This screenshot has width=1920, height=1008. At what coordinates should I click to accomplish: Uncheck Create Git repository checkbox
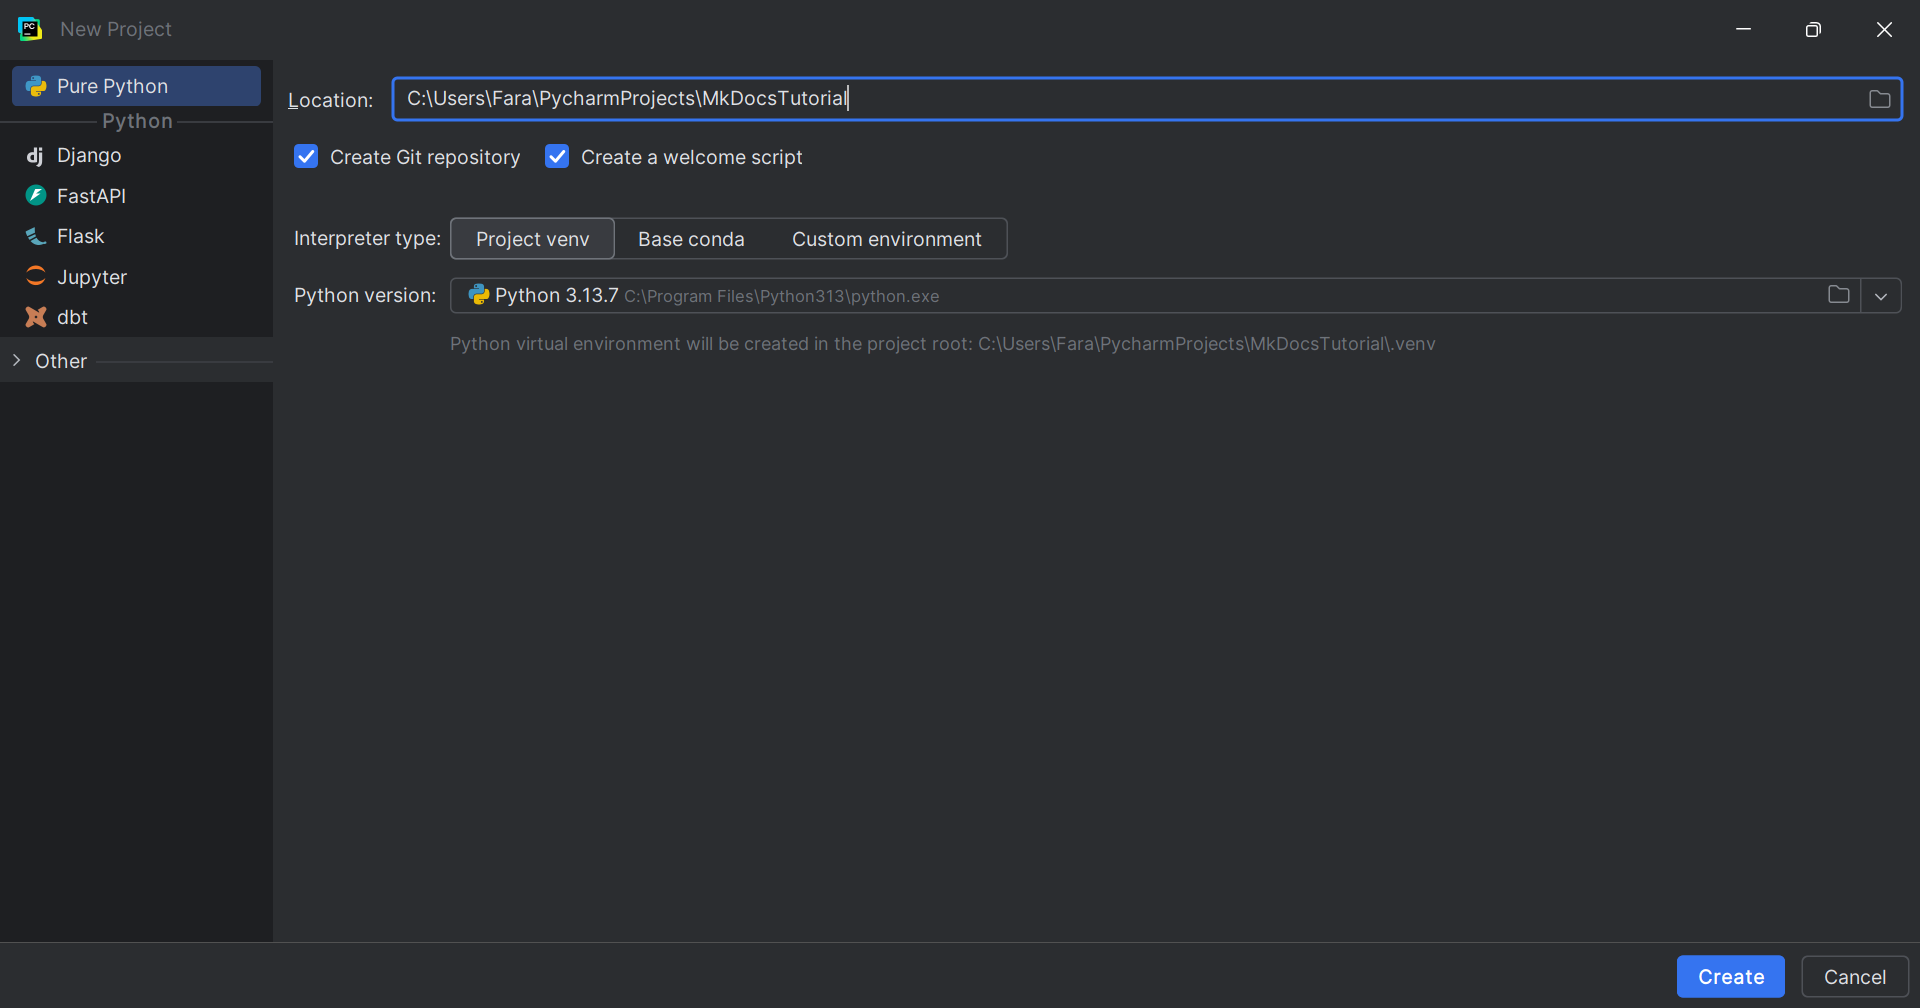(x=306, y=157)
